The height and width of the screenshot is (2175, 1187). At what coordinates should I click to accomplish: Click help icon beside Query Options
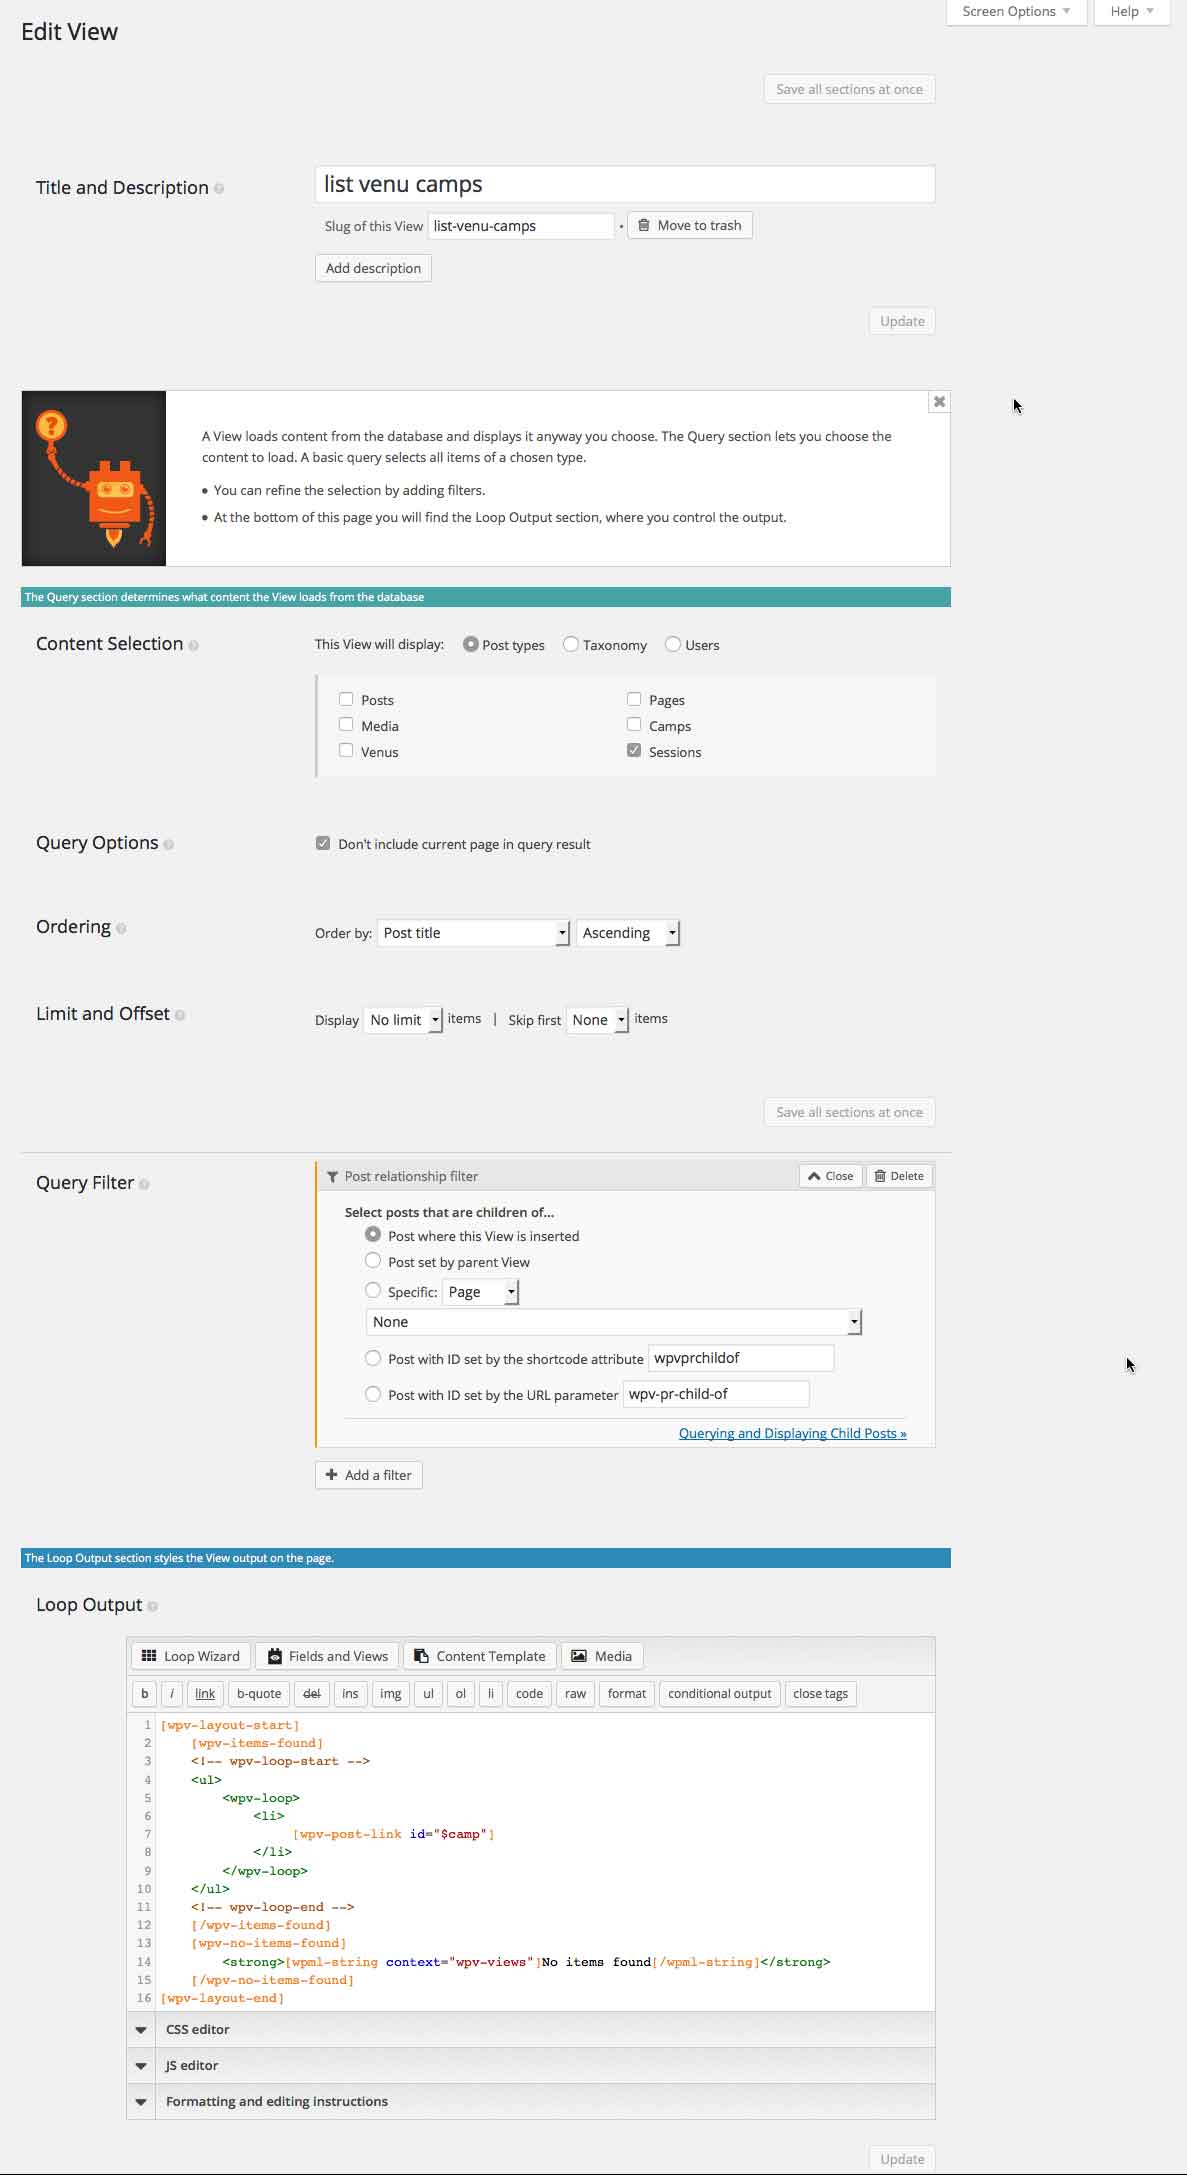click(x=168, y=844)
